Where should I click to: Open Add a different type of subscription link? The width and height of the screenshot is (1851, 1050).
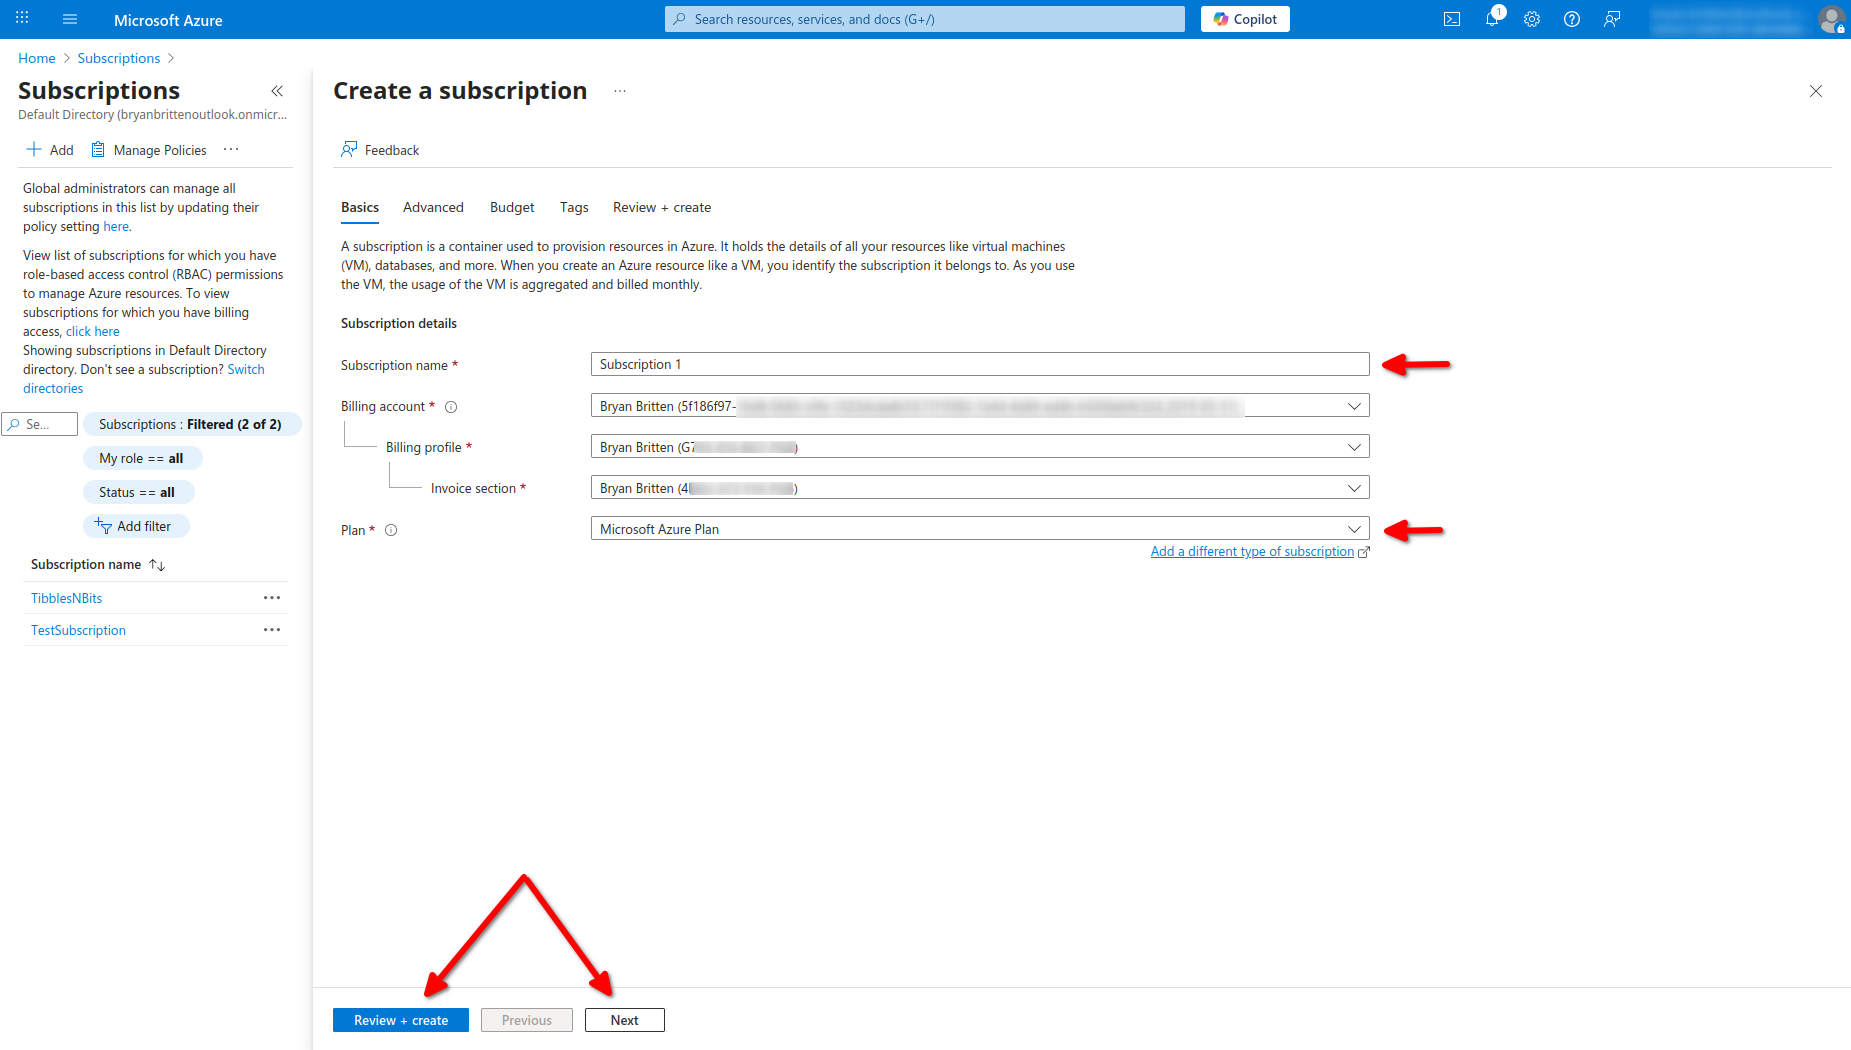coord(1252,552)
